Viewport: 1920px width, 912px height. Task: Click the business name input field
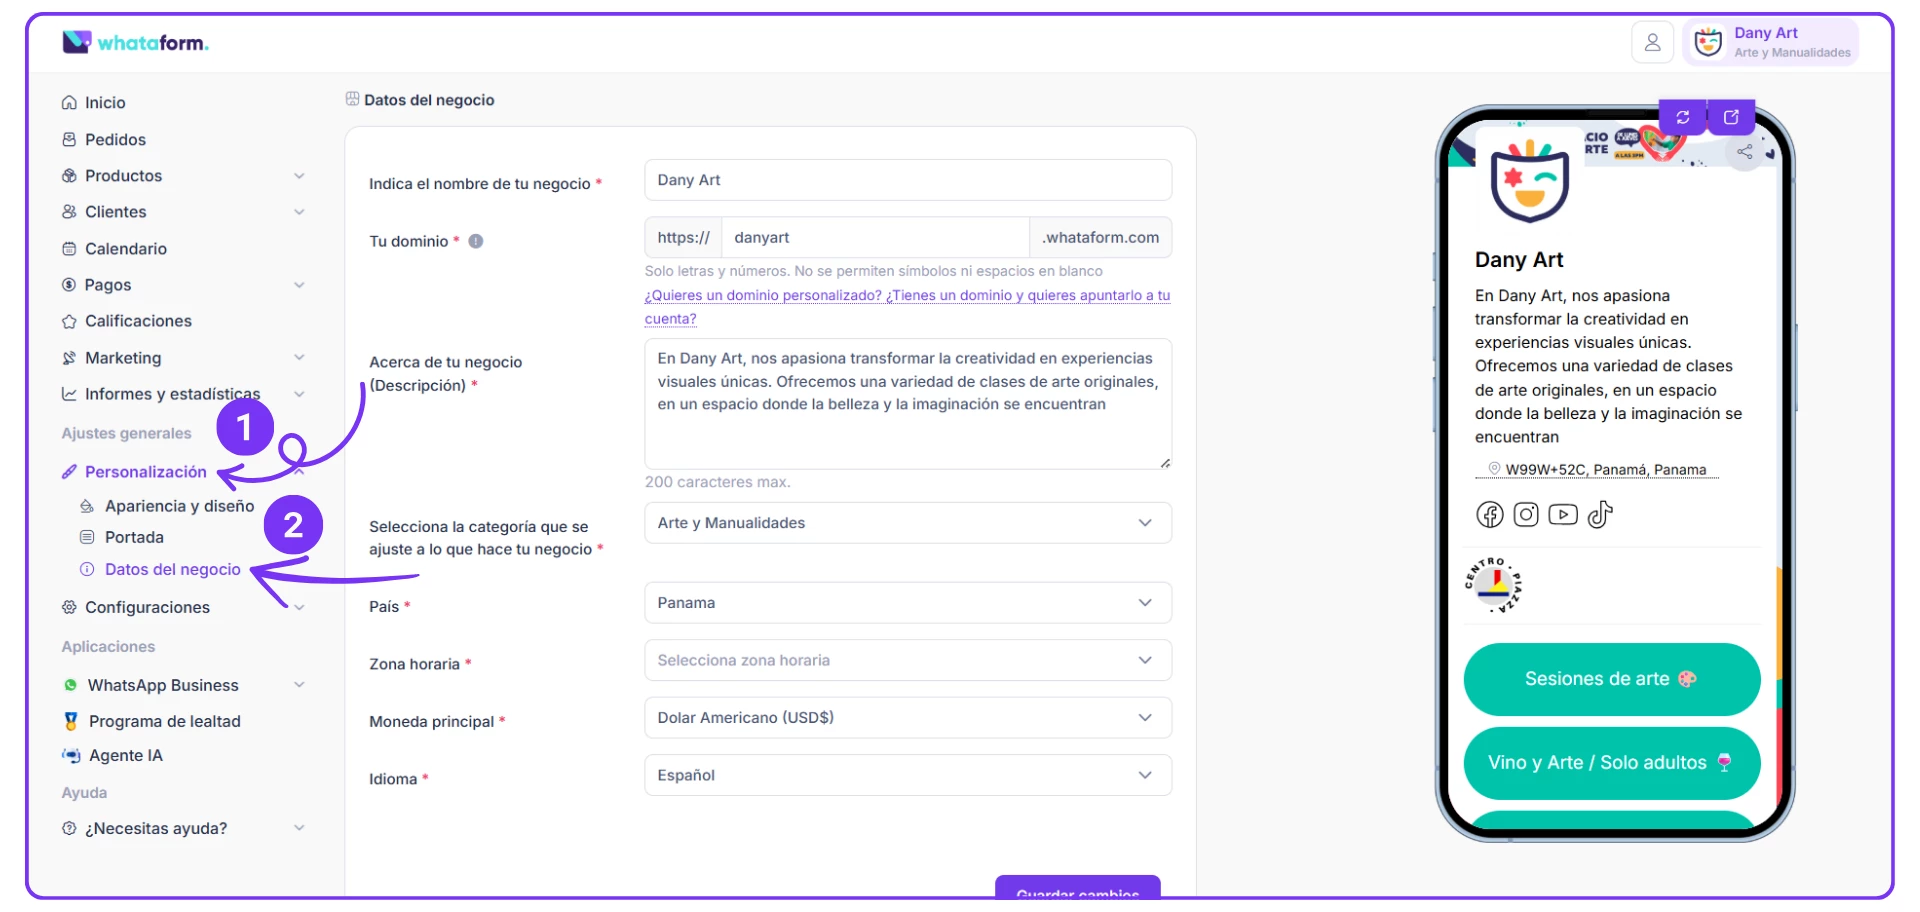pos(907,180)
